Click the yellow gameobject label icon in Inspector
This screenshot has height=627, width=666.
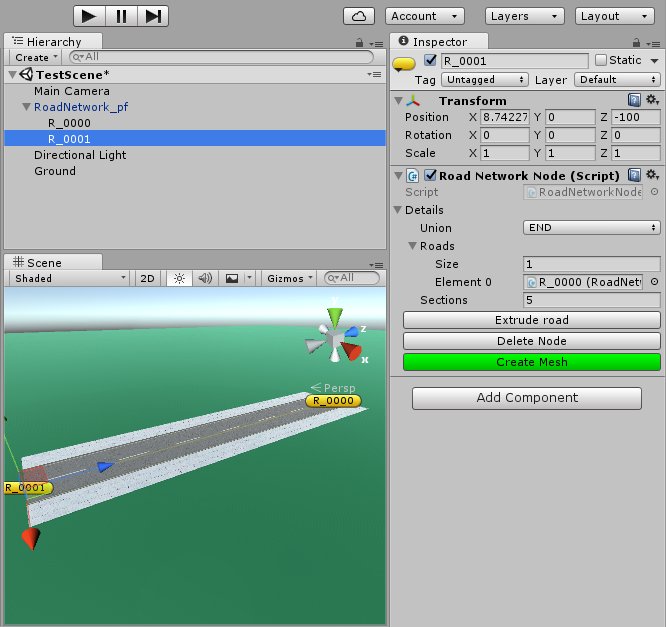click(404, 64)
